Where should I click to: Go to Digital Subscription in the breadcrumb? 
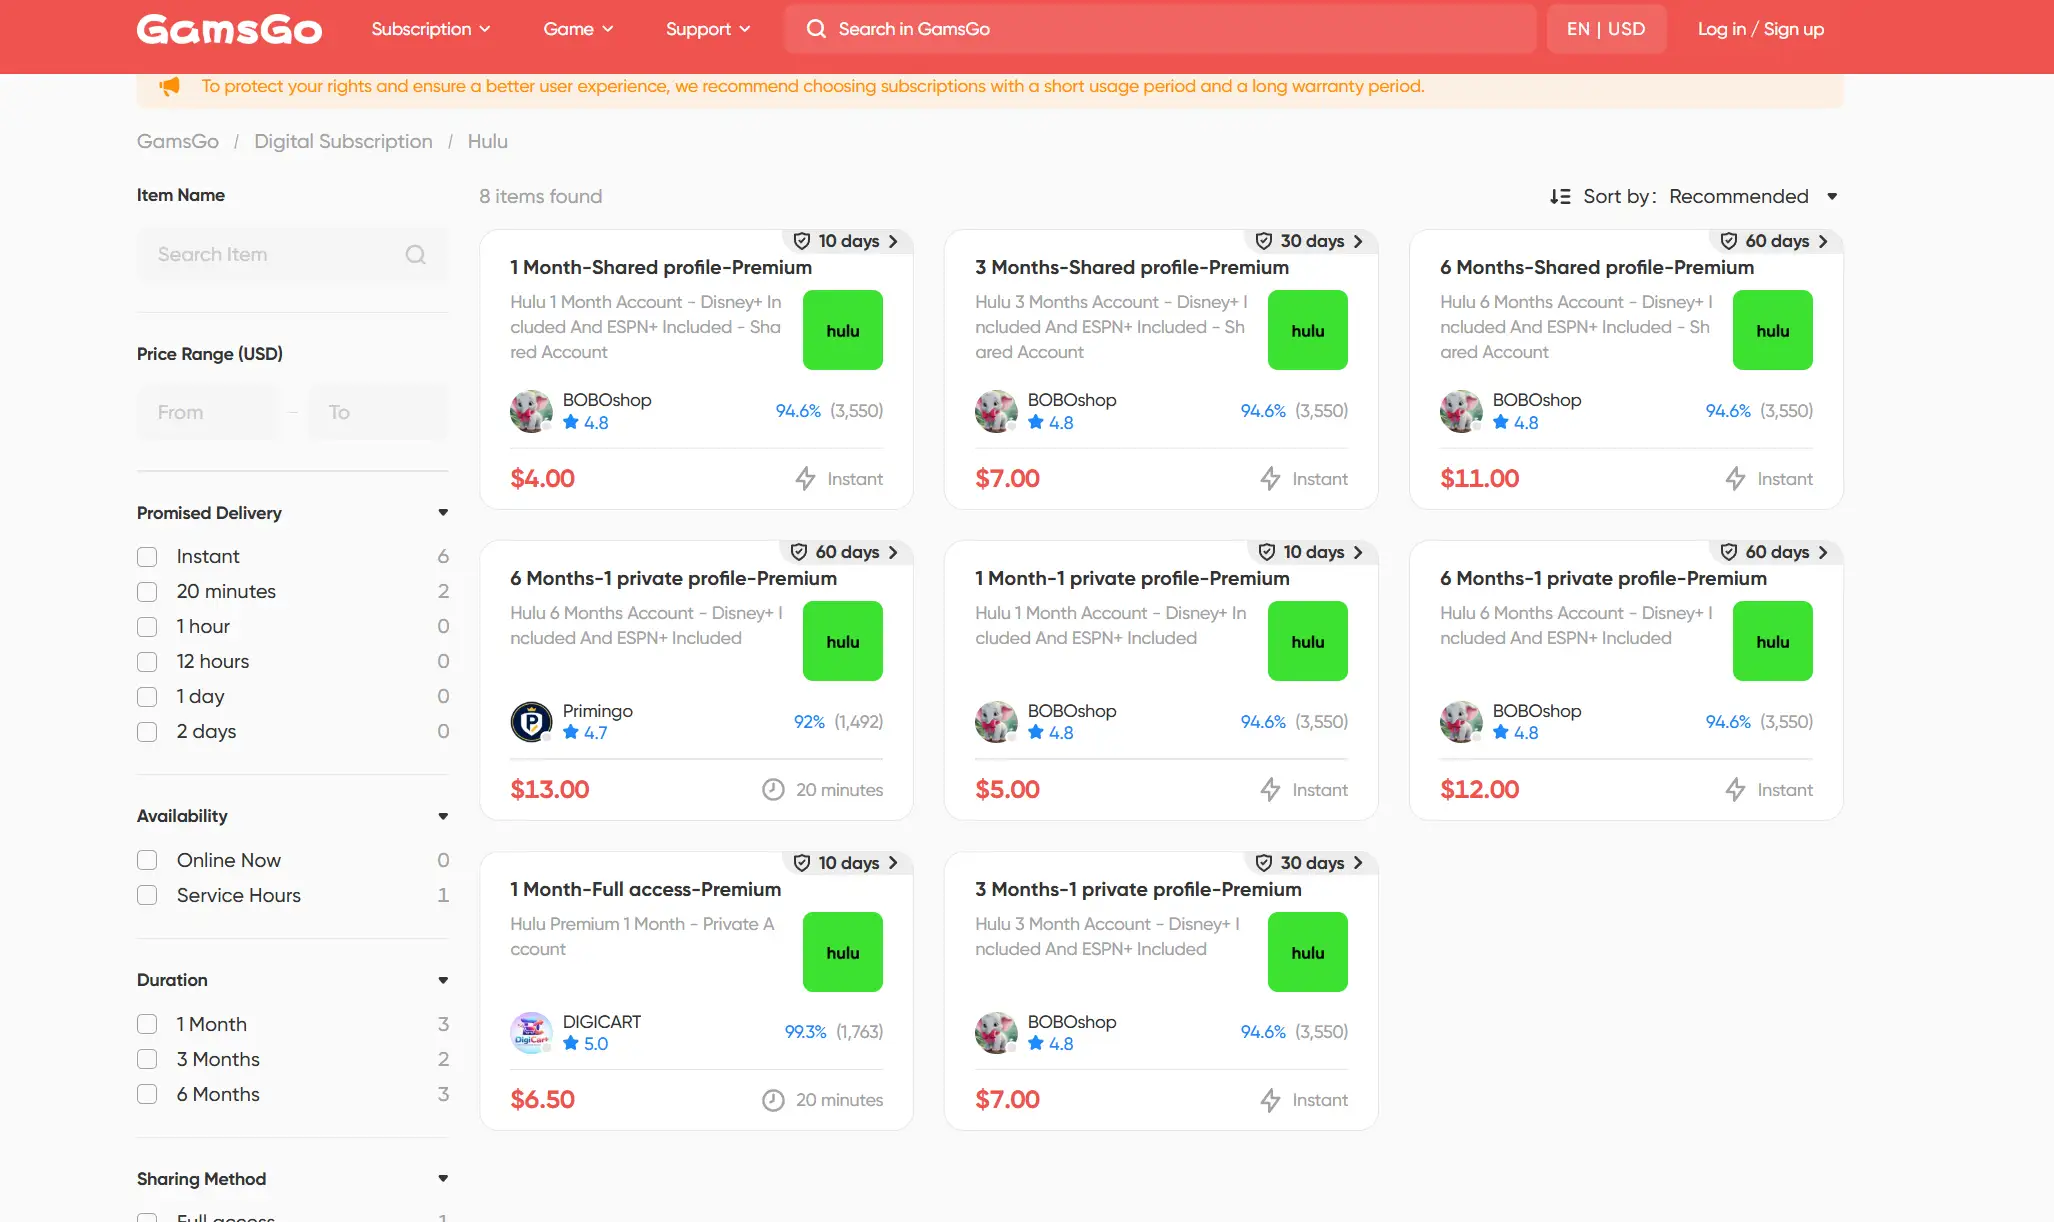click(343, 142)
